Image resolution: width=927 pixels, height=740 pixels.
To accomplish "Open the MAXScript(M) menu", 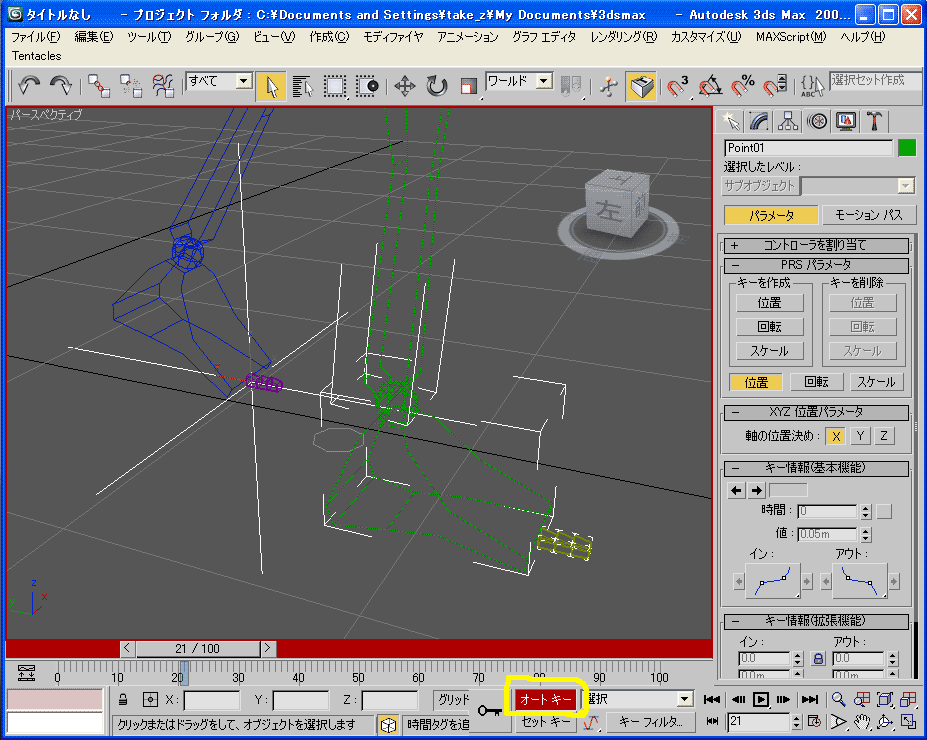I will pyautogui.click(x=791, y=37).
